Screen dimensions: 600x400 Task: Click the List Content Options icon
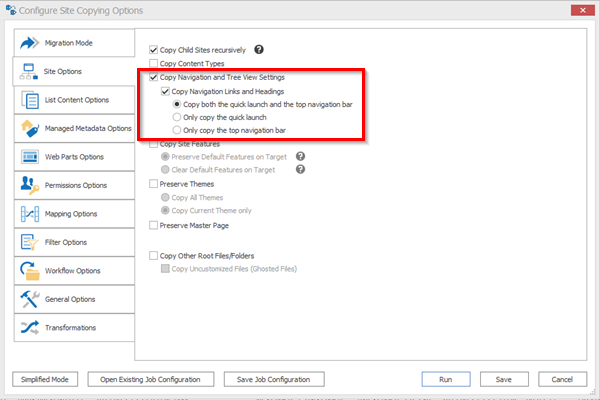click(28, 100)
